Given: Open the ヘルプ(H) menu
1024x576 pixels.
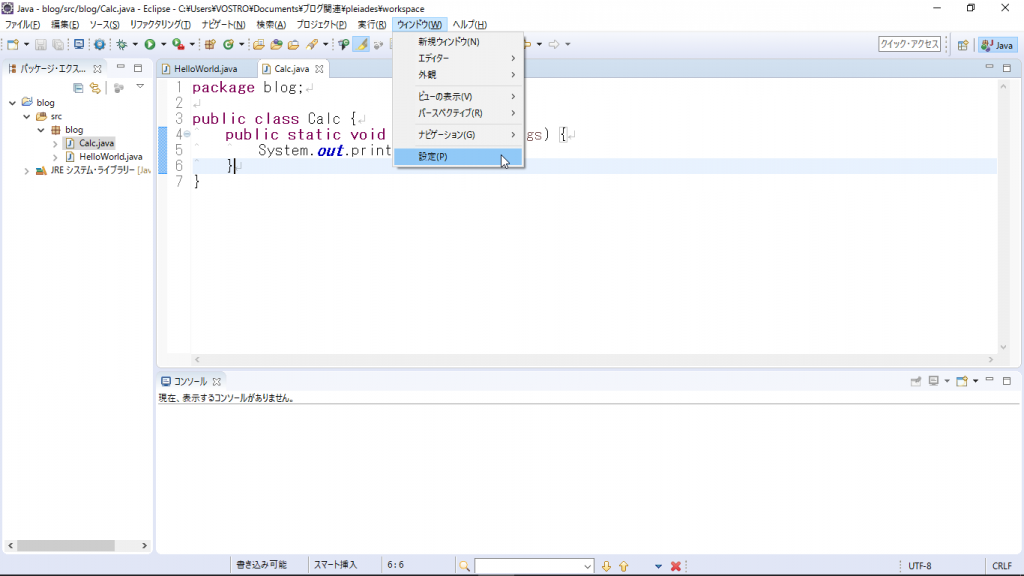Looking at the screenshot, I should click(469, 24).
